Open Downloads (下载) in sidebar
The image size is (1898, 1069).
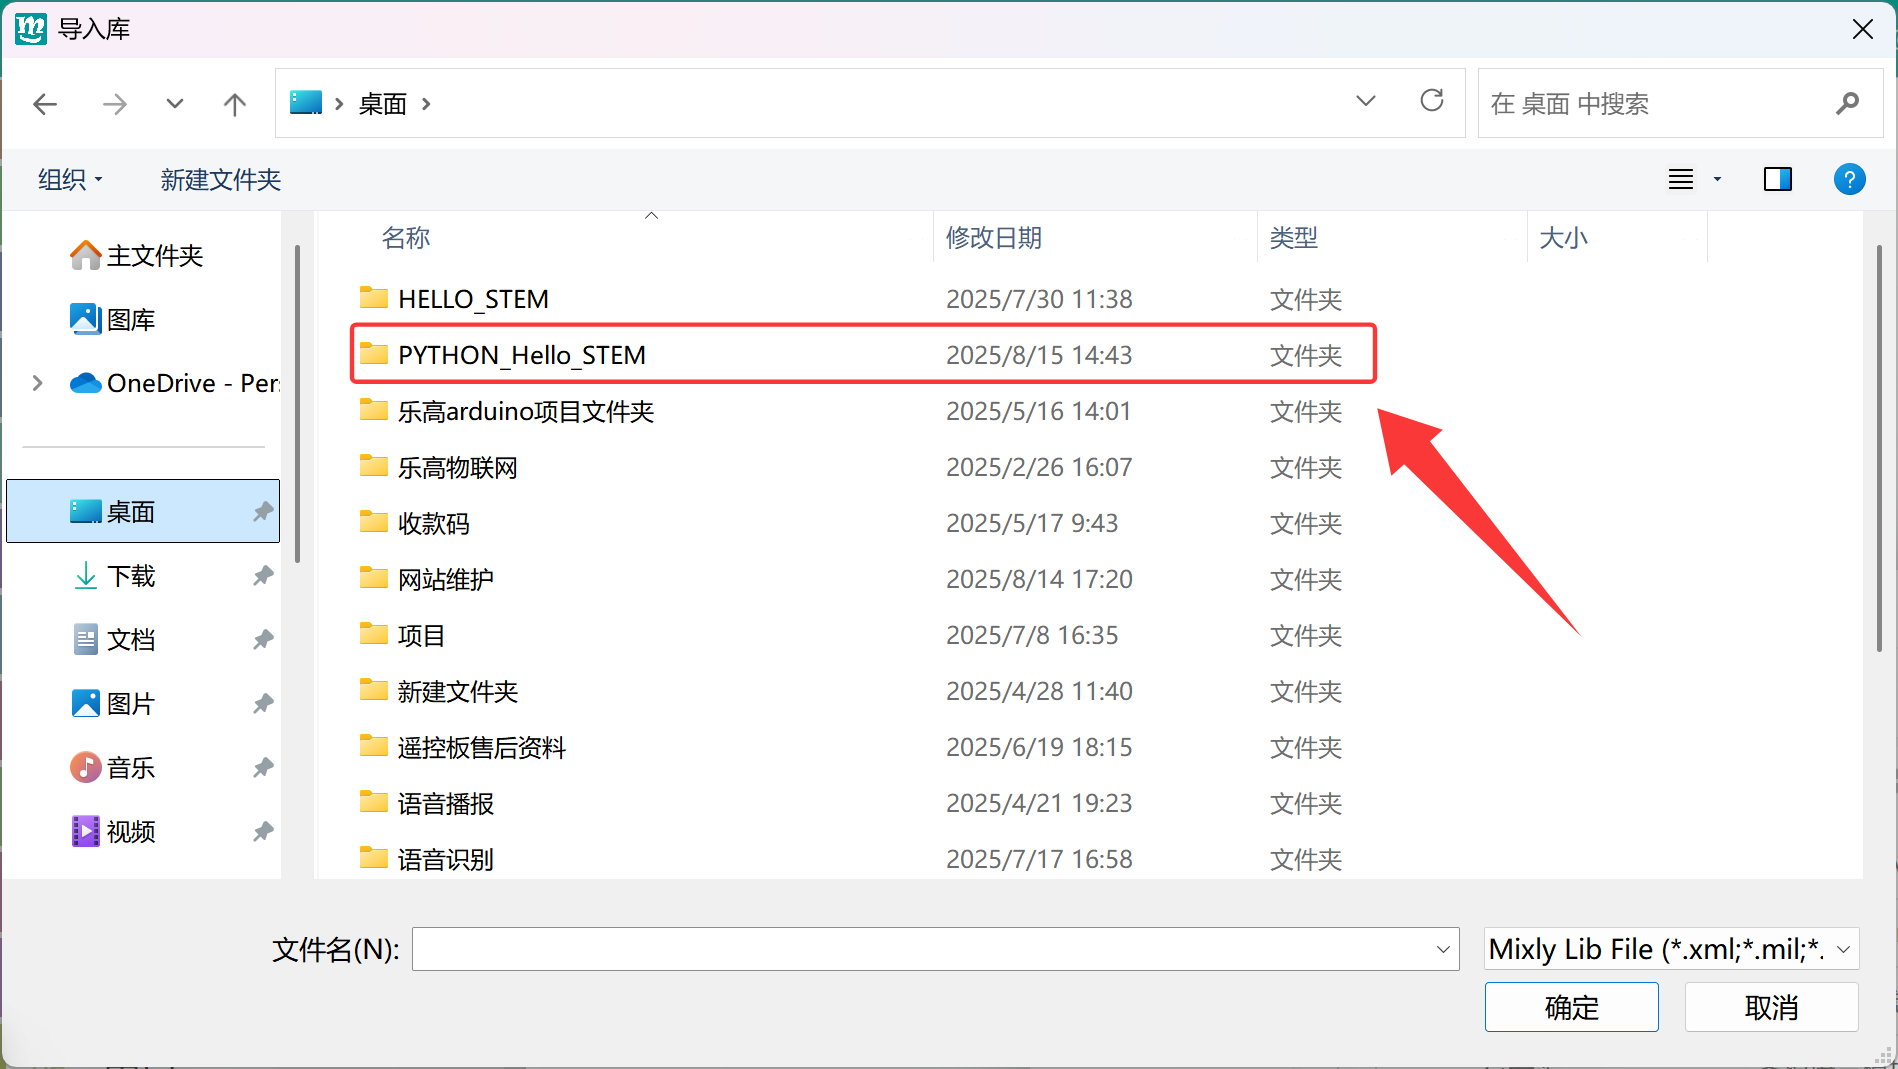pyautogui.click(x=130, y=576)
